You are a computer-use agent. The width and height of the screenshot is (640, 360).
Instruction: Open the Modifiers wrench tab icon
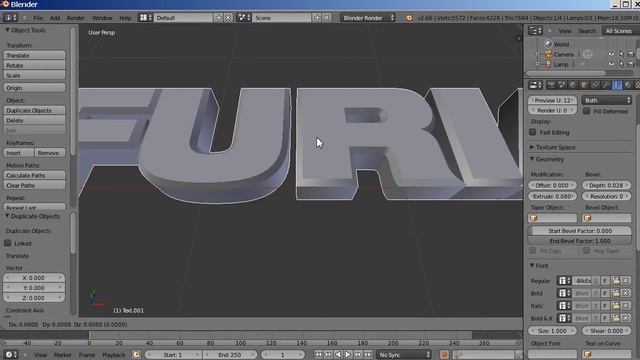click(606, 85)
